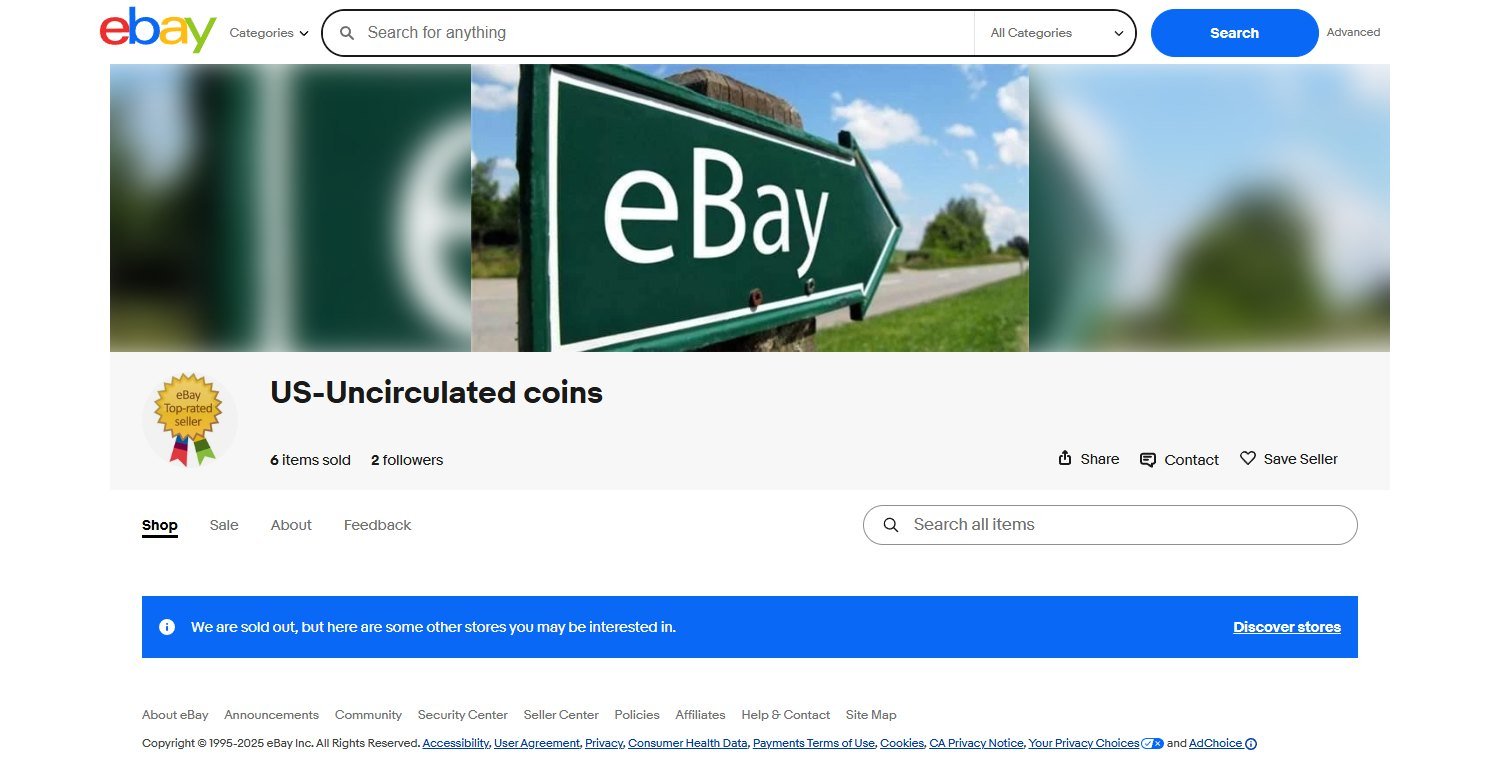This screenshot has width=1490, height=780.
Task: Click the Contact message icon
Action: pos(1148,460)
